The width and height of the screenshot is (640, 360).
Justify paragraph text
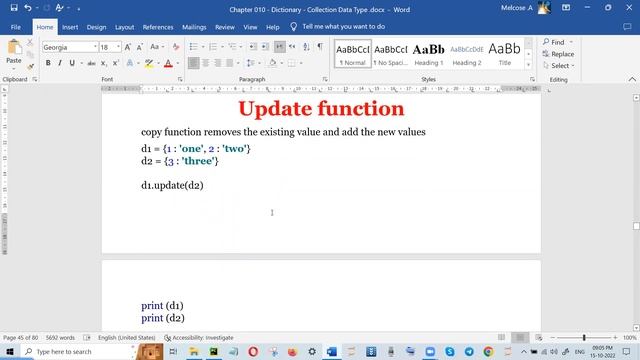(230, 63)
